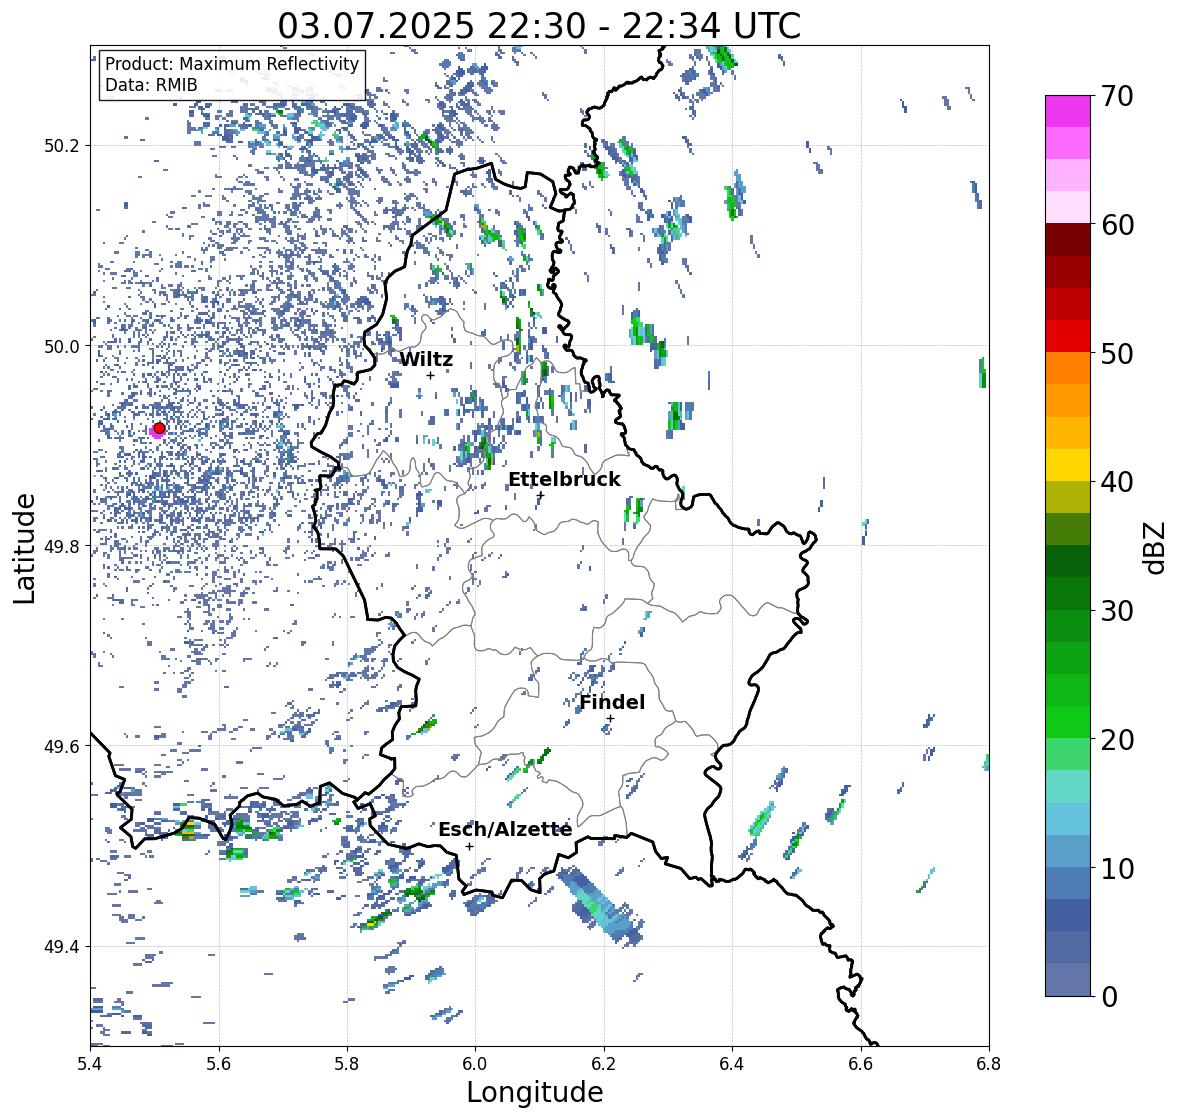Click the 'Data: RMIB' legend text
This screenshot has width=1179, height=1117.
[151, 85]
